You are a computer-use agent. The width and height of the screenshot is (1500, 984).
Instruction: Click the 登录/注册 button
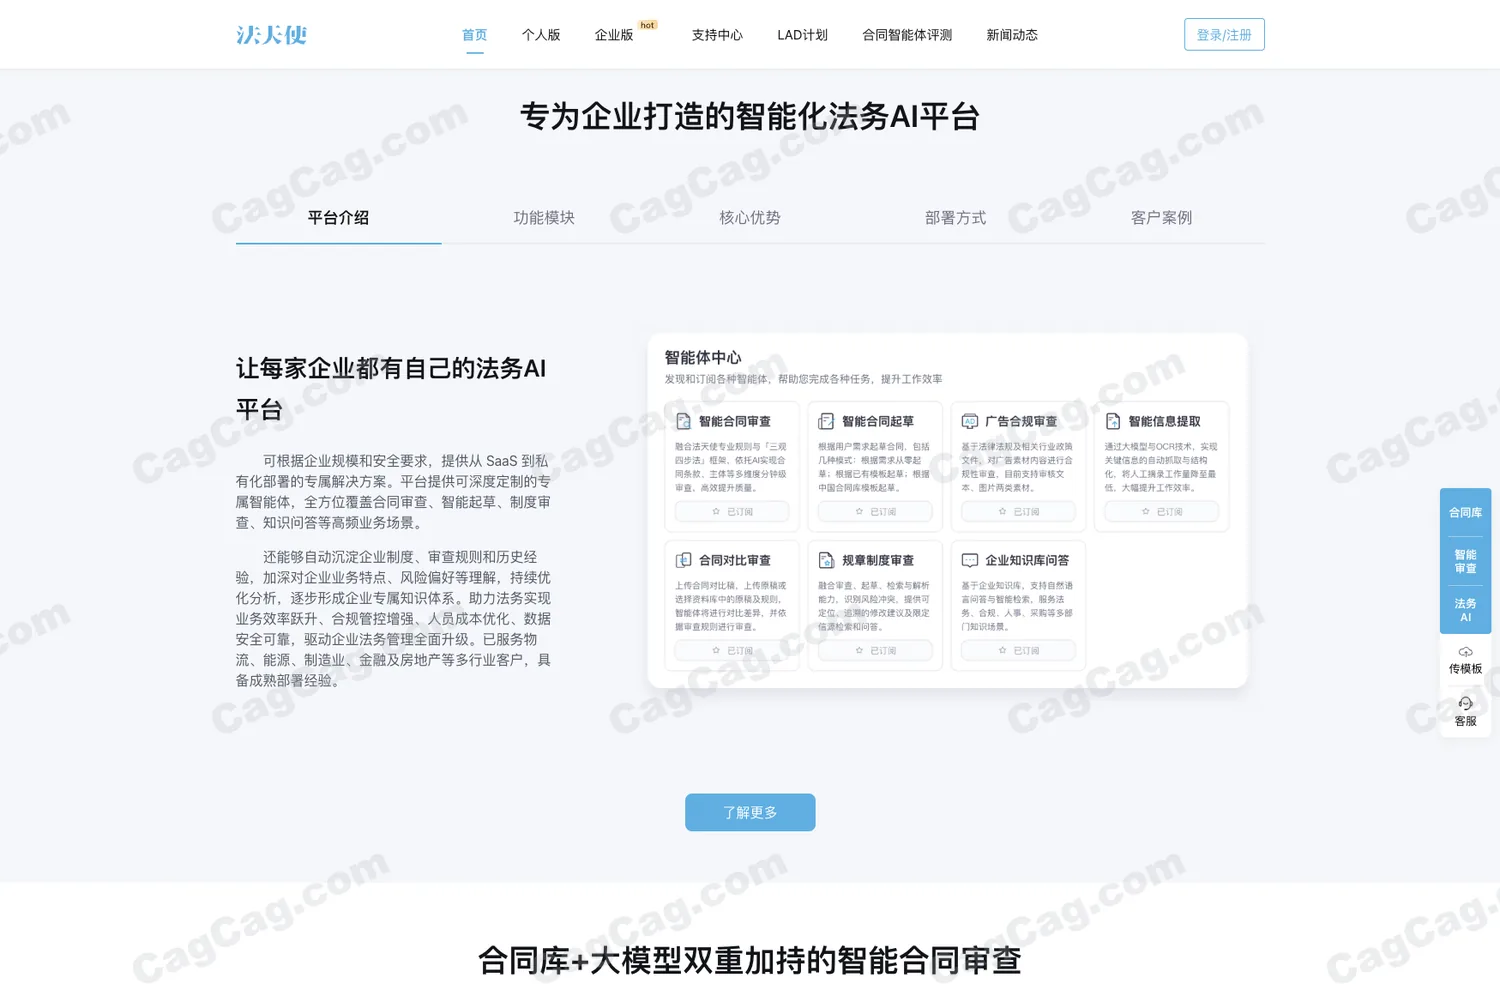(1224, 35)
